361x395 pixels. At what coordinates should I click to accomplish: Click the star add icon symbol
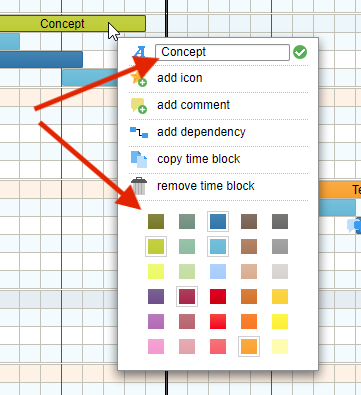(139, 78)
